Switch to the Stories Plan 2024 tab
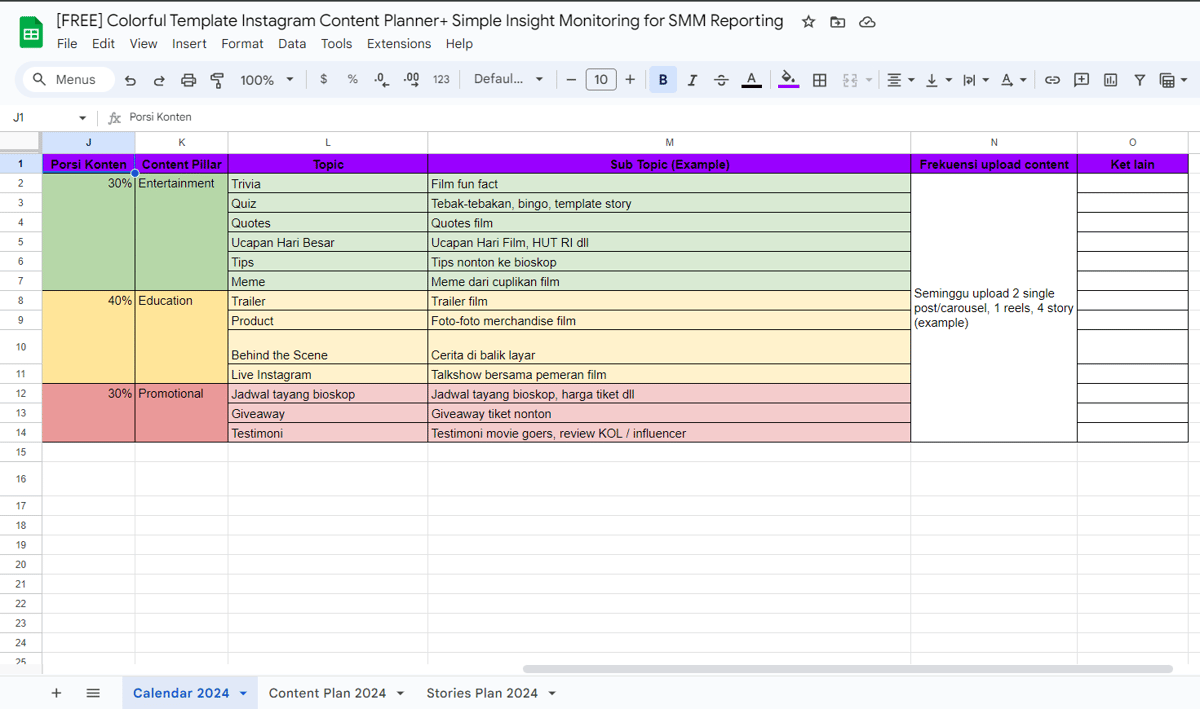Image resolution: width=1200 pixels, height=709 pixels. click(481, 692)
